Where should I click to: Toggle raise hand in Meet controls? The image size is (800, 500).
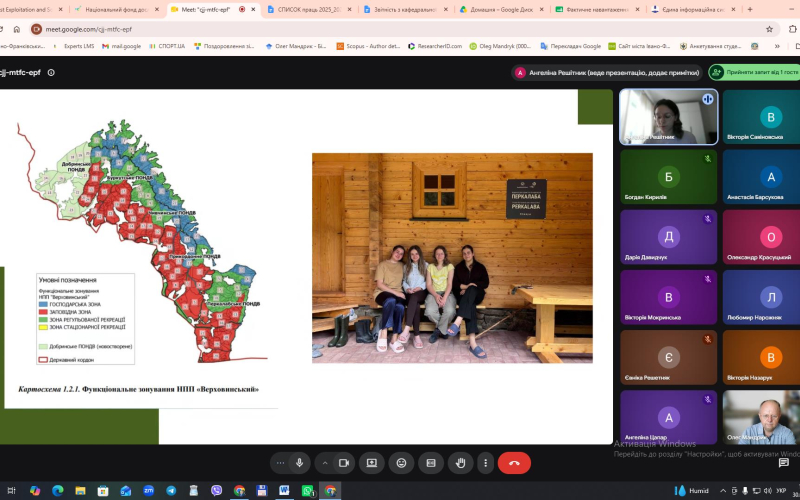click(x=461, y=463)
